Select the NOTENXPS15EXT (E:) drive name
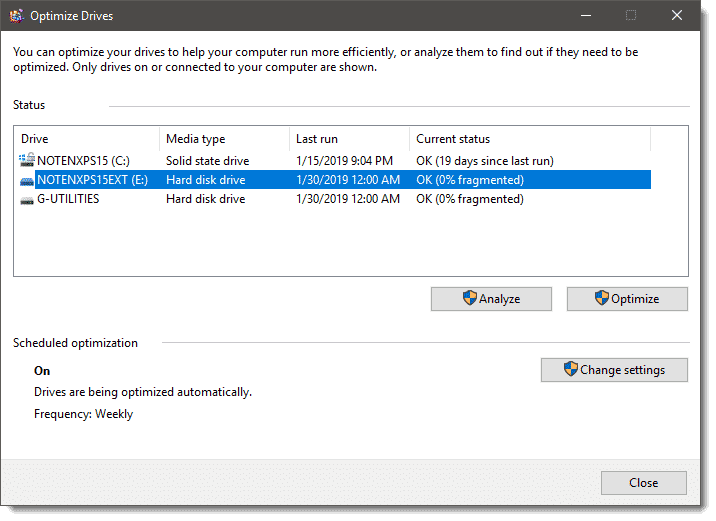Image resolution: width=716 pixels, height=521 pixels. 92,180
